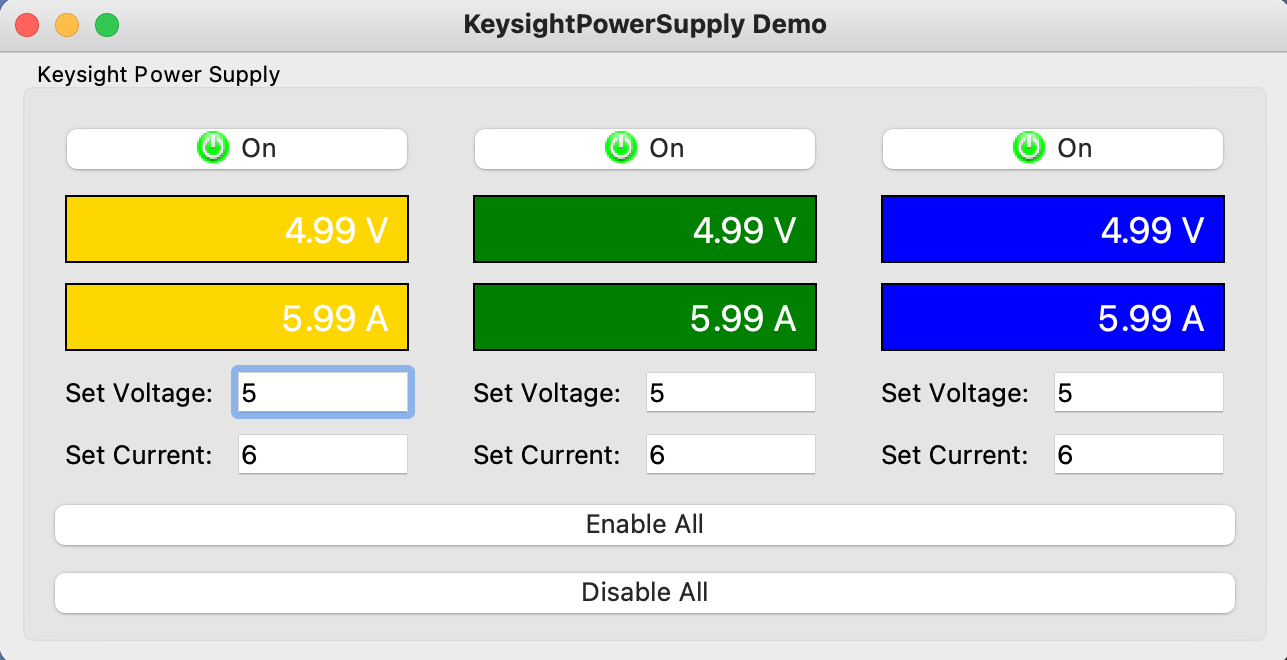Focus the Set Current field of the green channel
This screenshot has width=1287, height=660.
731,455
